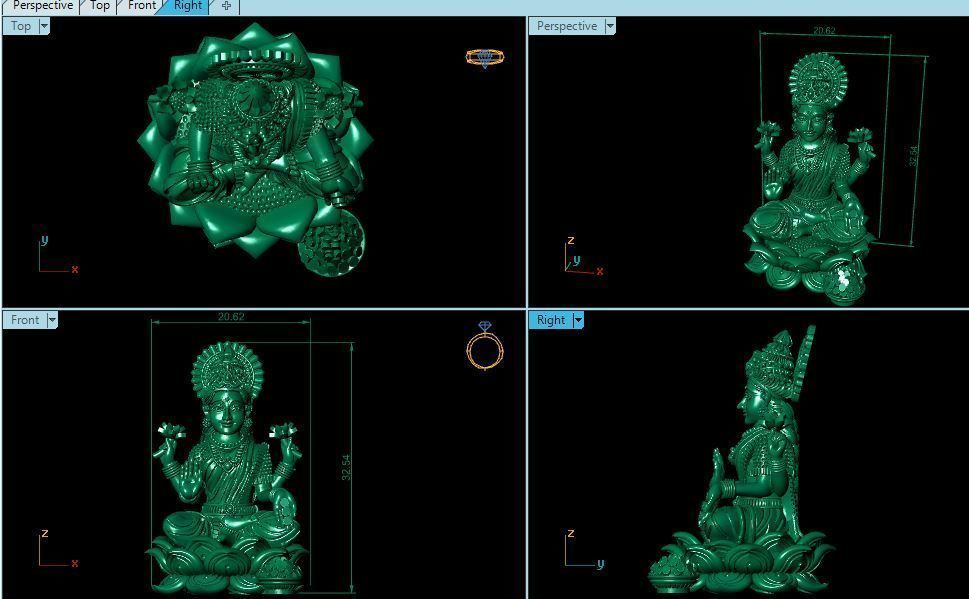
Task: Click the 32.54 dimension in Perspective viewport
Action: pos(914,155)
